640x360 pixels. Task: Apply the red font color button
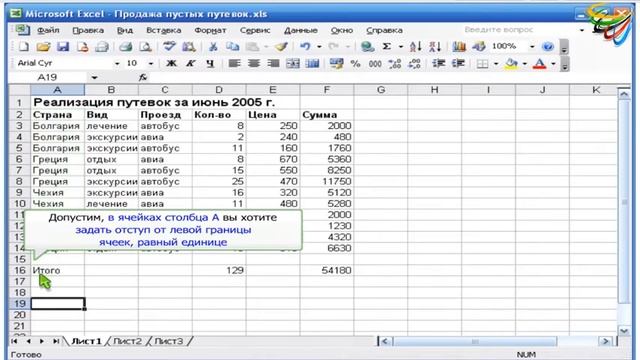click(x=540, y=64)
